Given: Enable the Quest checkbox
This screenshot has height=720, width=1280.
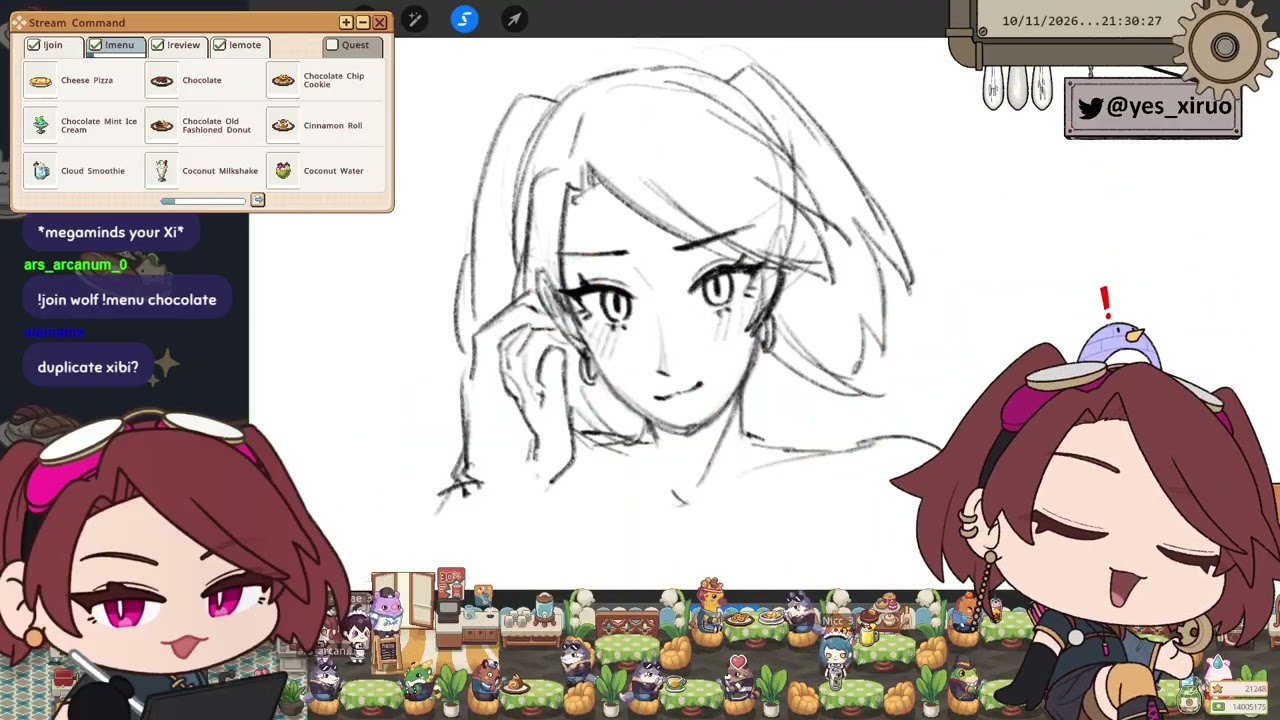Looking at the screenshot, I should click(x=332, y=45).
